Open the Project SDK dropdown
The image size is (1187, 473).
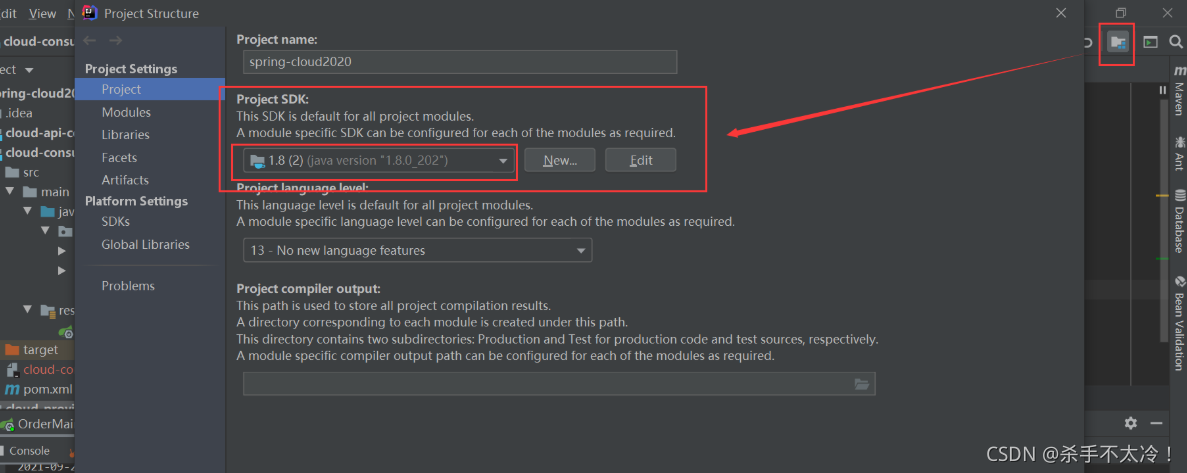[379, 160]
